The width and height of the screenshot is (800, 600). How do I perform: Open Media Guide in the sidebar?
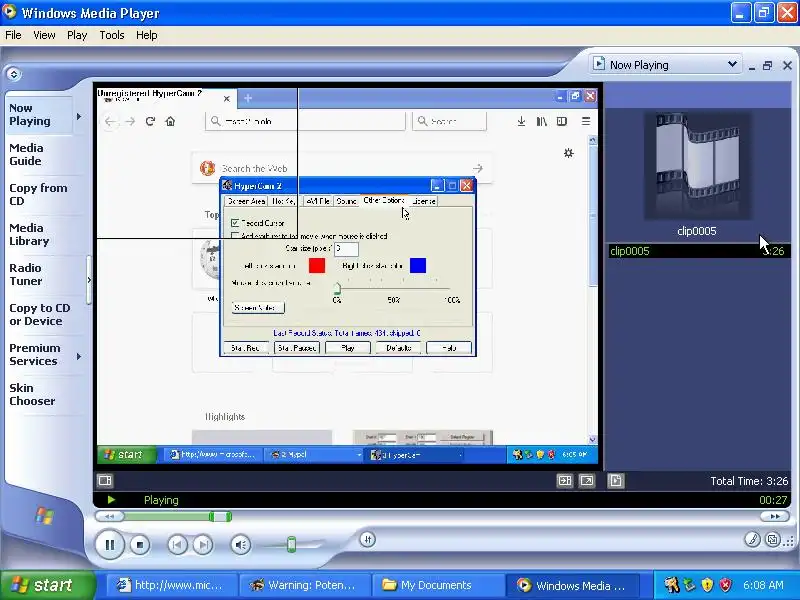pyautogui.click(x=26, y=155)
